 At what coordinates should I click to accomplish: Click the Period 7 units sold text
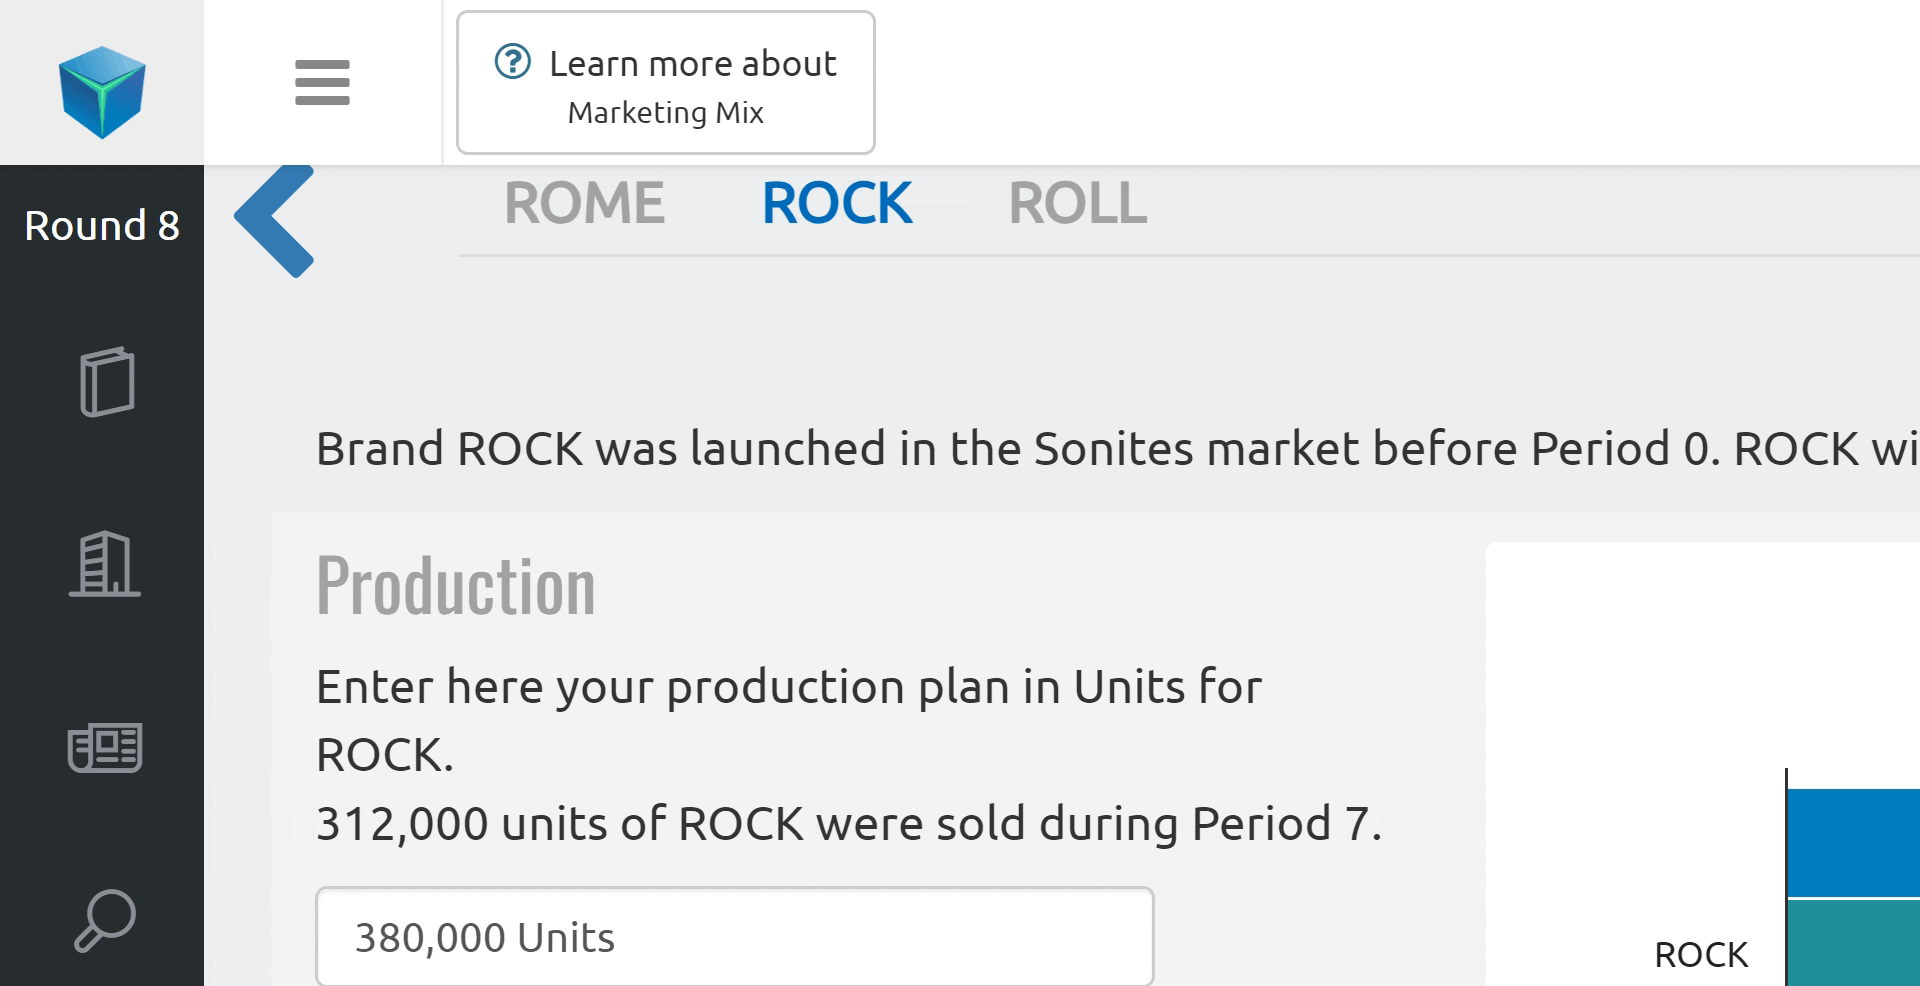point(848,824)
